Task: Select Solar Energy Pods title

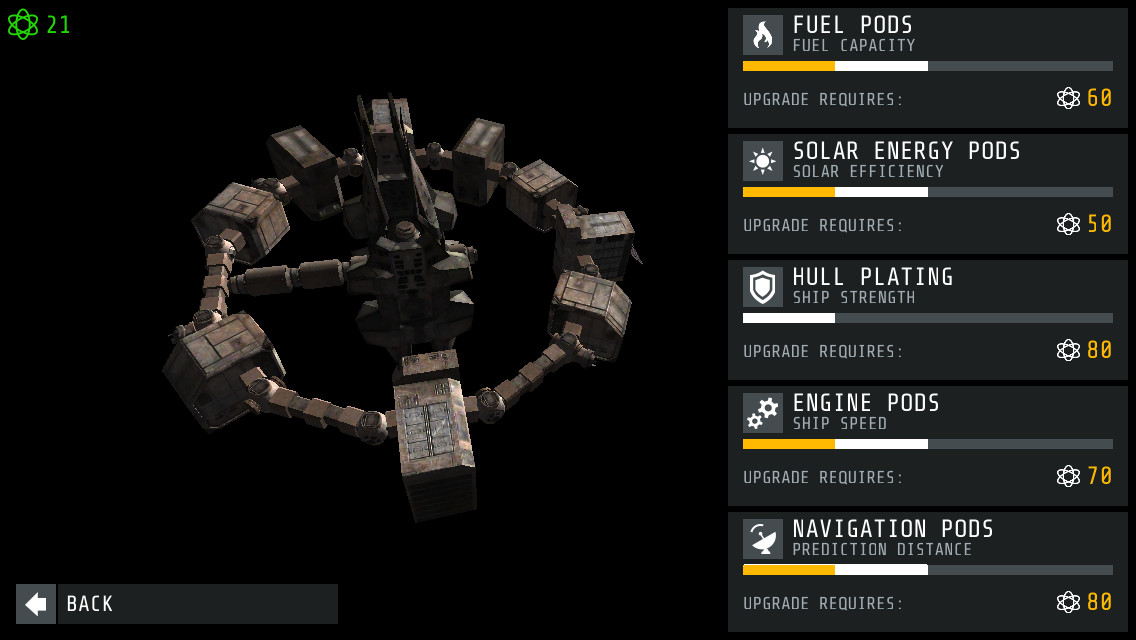Action: point(906,151)
